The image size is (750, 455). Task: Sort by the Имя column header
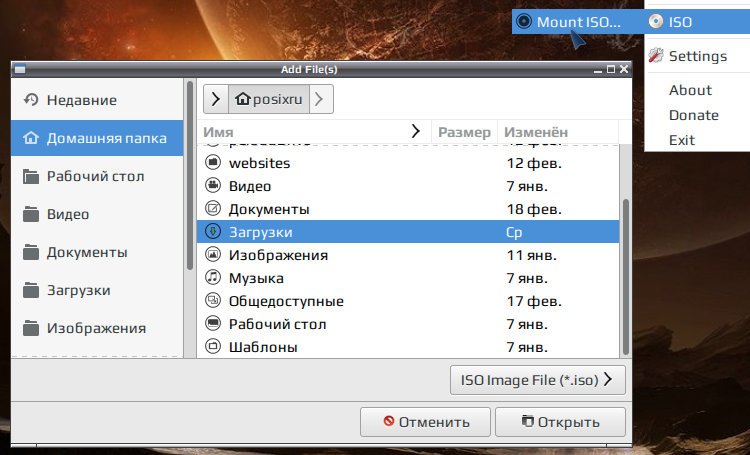(314, 132)
